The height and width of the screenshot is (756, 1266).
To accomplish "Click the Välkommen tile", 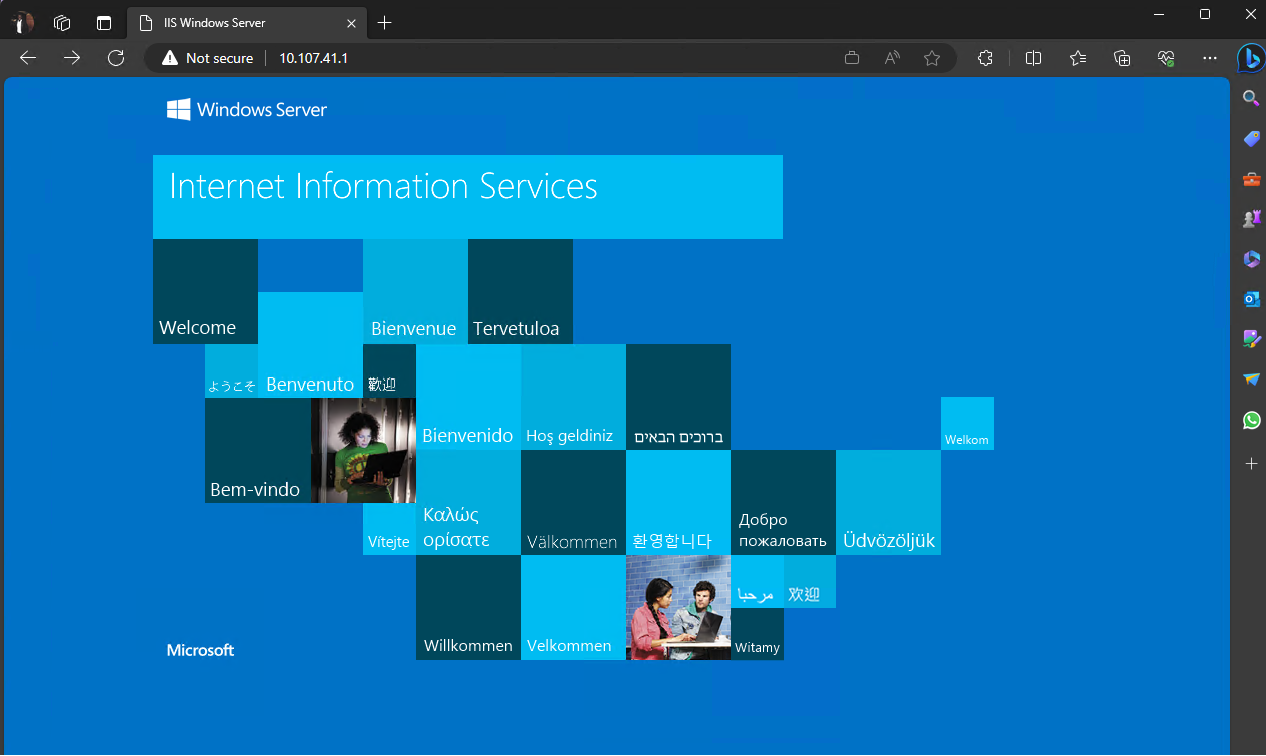I will pos(573,502).
